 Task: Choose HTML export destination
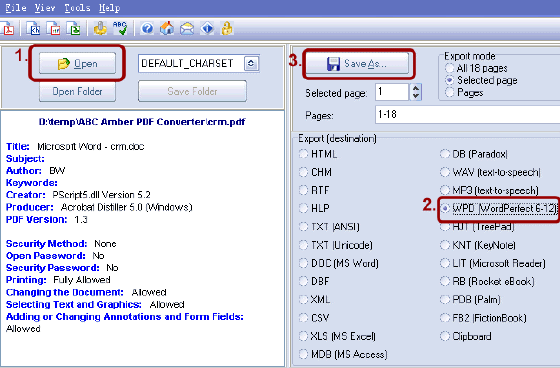(x=318, y=154)
